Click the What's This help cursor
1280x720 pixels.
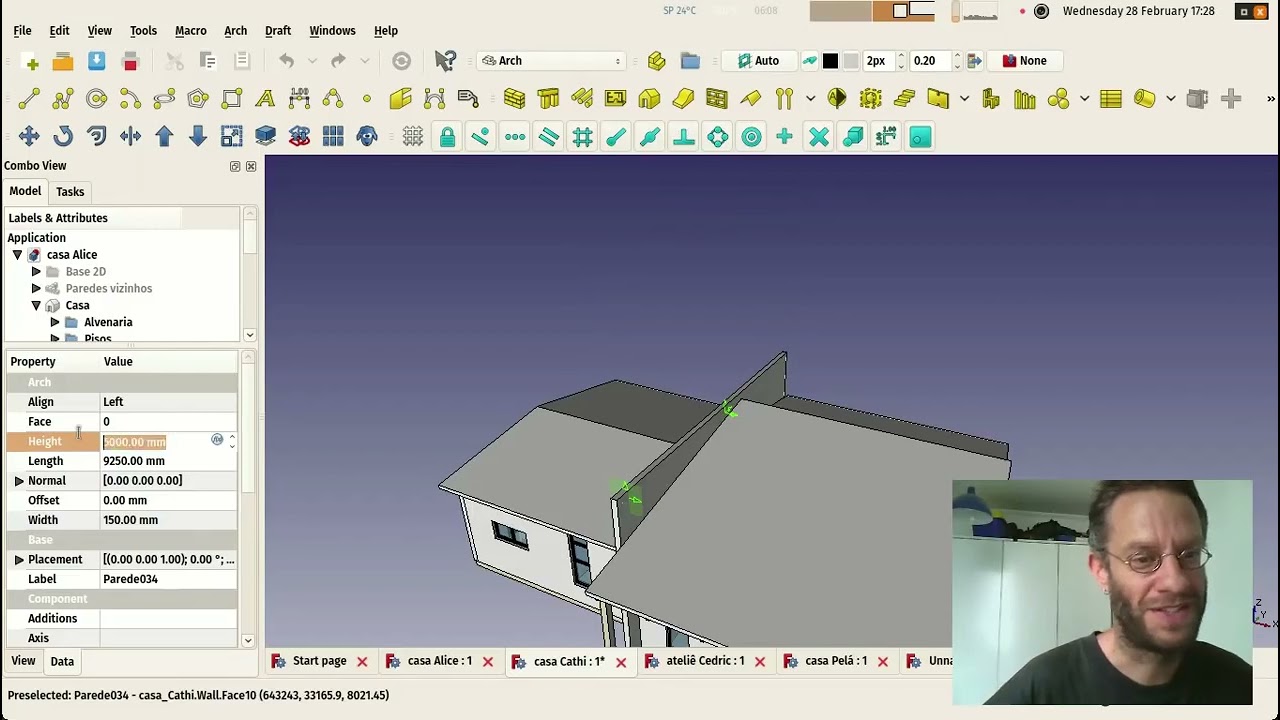(446, 61)
